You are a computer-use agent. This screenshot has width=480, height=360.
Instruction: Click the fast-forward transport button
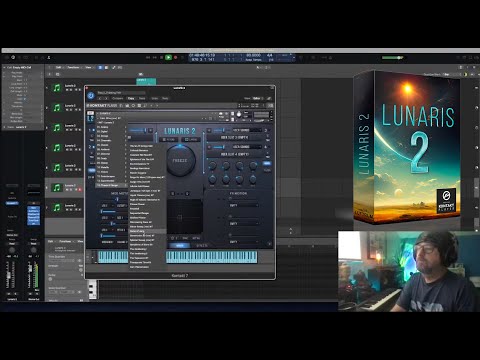click(x=155, y=57)
